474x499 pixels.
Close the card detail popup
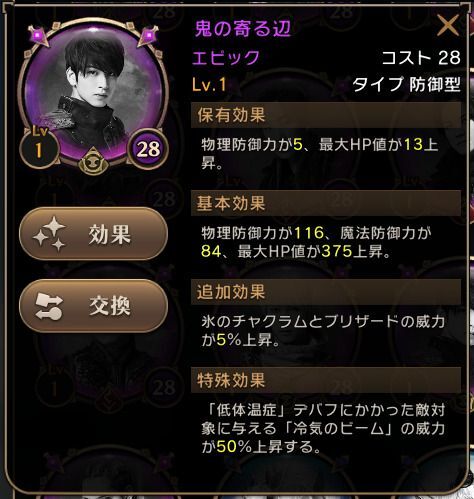click(x=448, y=25)
